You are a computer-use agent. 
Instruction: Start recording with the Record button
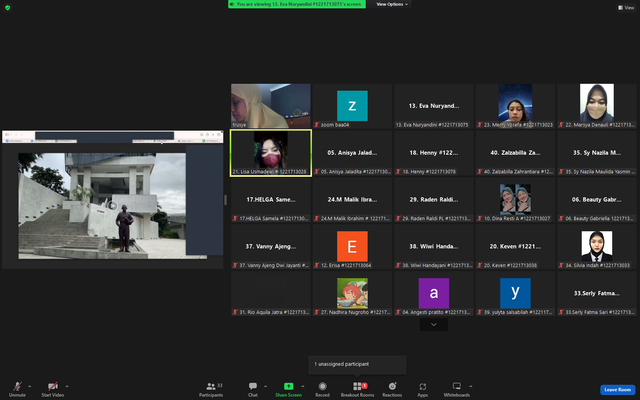[322, 389]
